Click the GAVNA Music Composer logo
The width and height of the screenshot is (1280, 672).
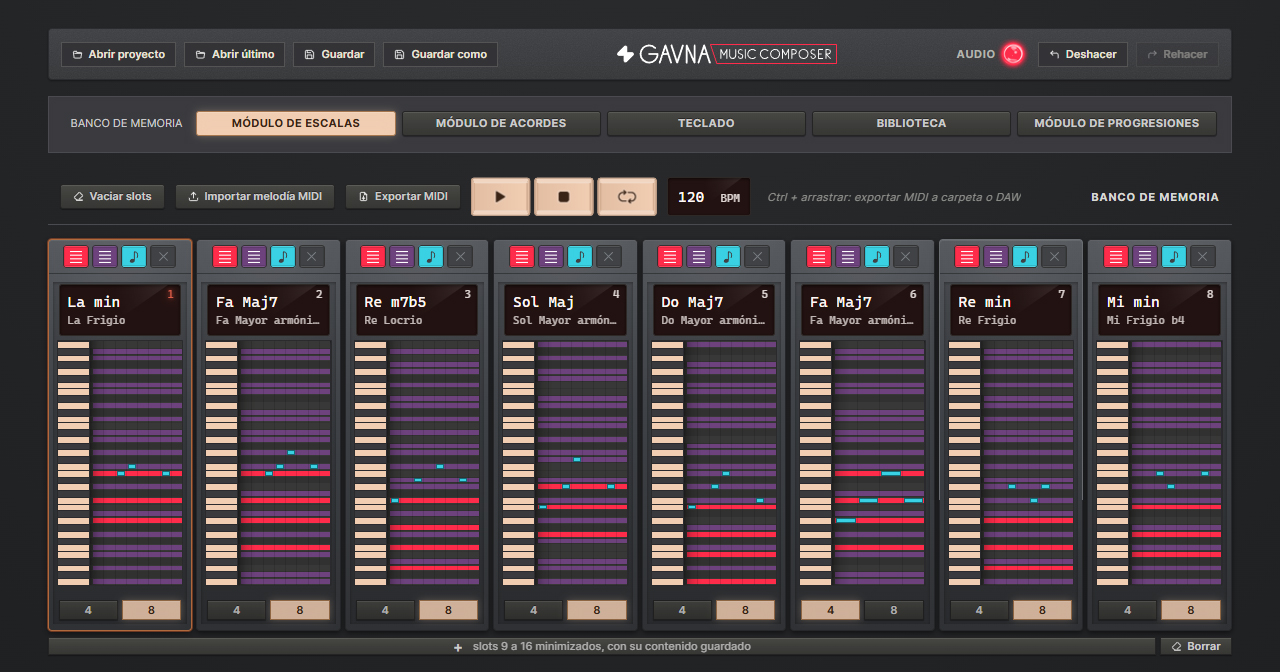pos(726,54)
